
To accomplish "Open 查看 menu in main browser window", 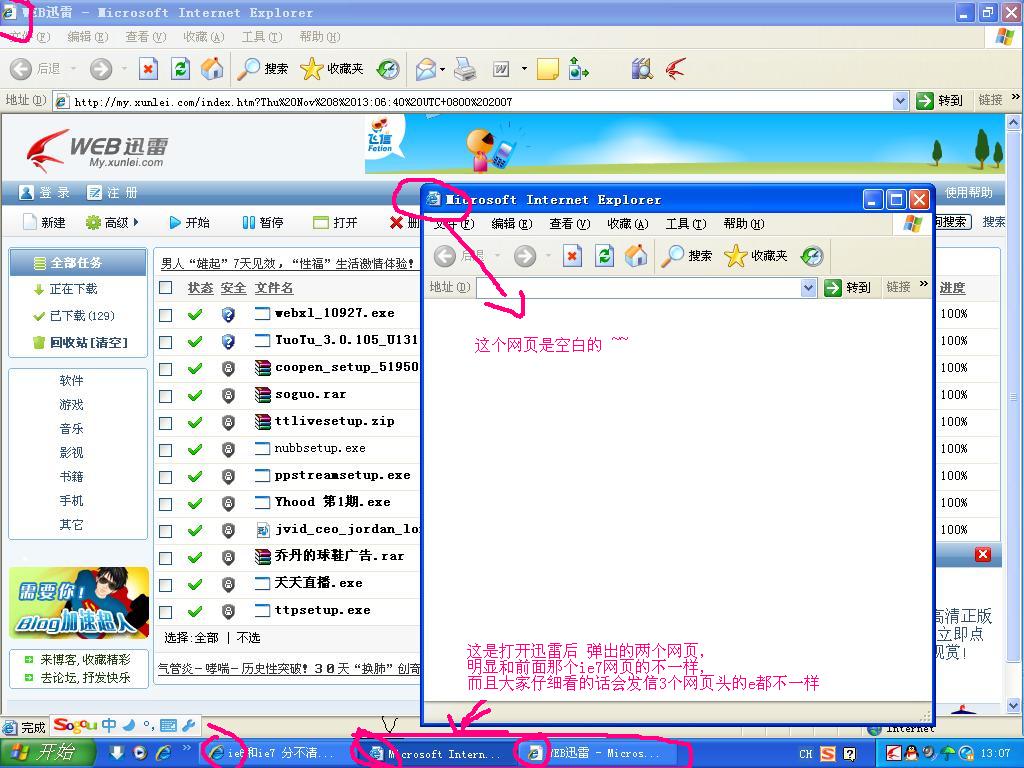I will click(146, 37).
